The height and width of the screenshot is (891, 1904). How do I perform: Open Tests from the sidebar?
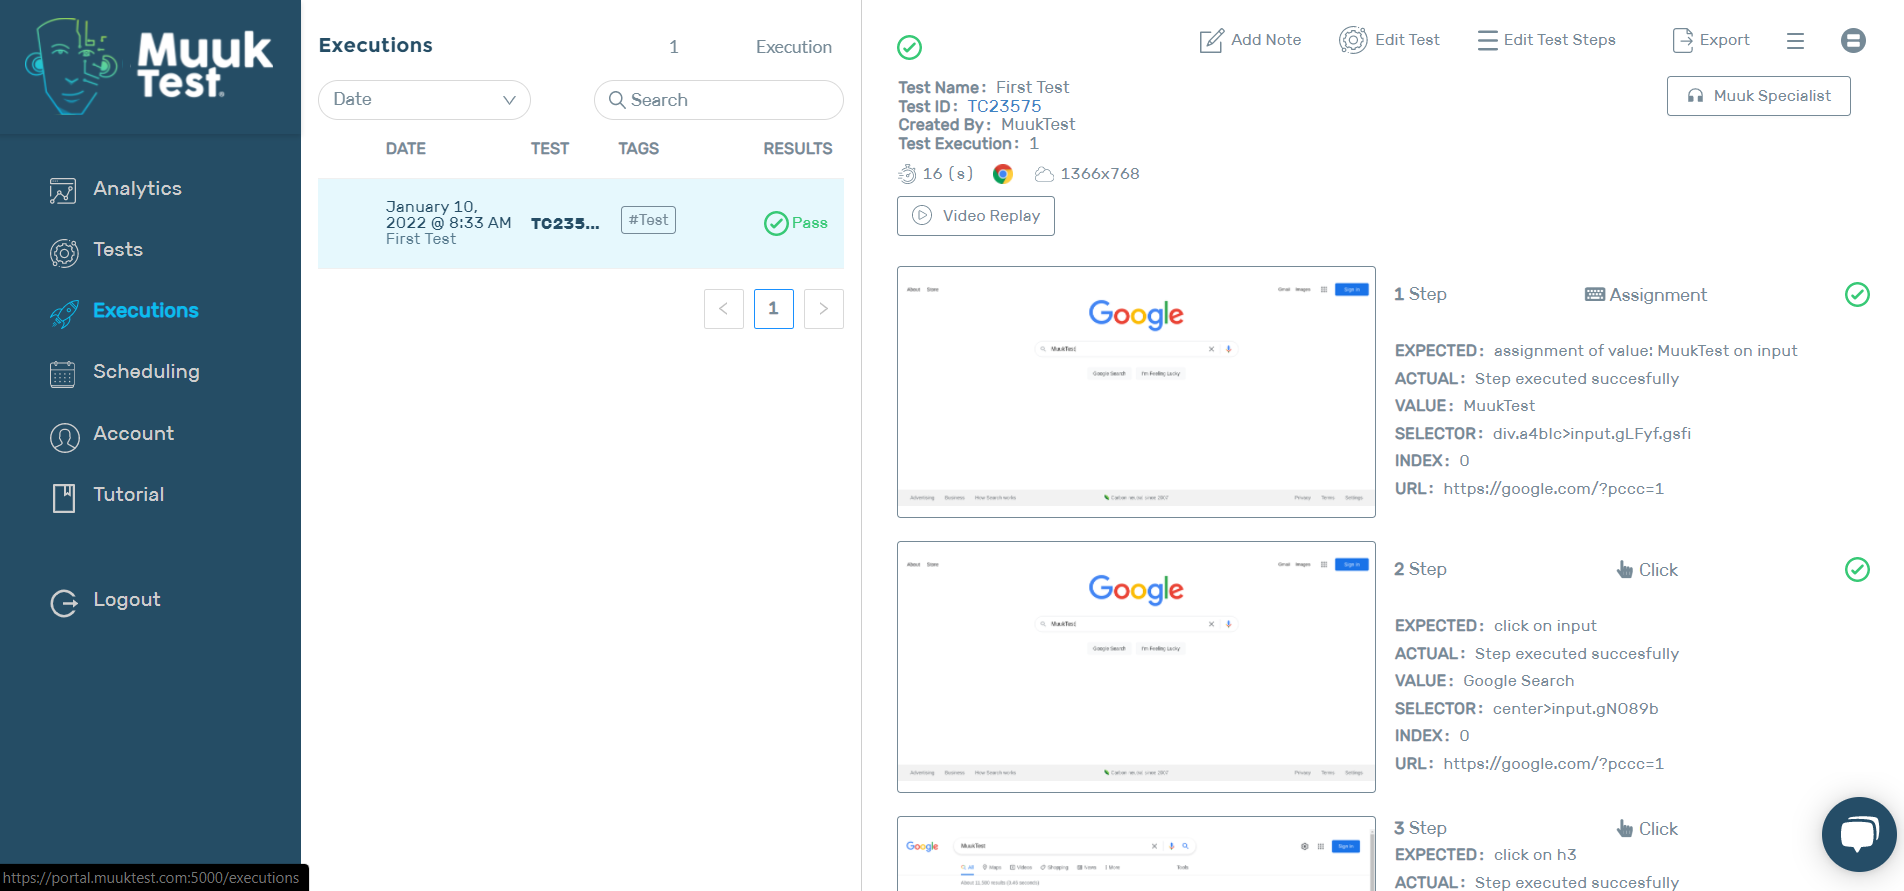pos(118,250)
